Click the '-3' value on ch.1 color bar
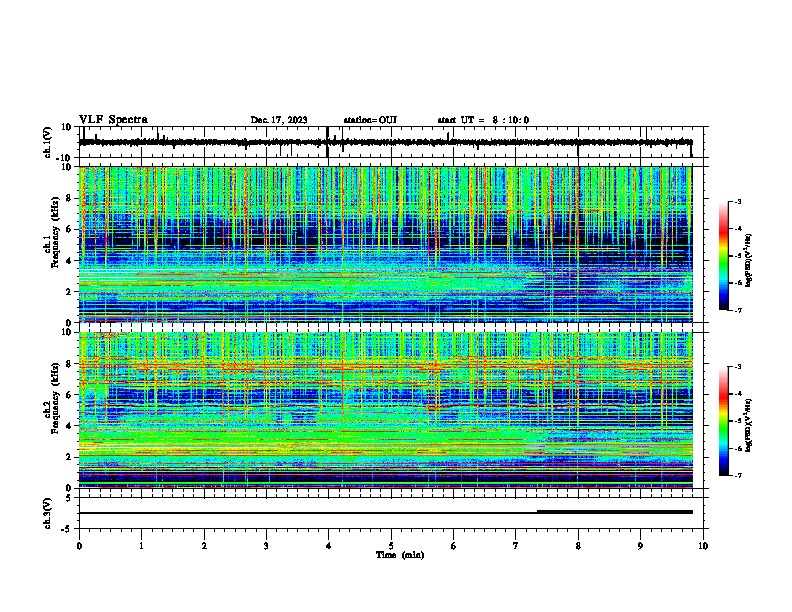 737,202
